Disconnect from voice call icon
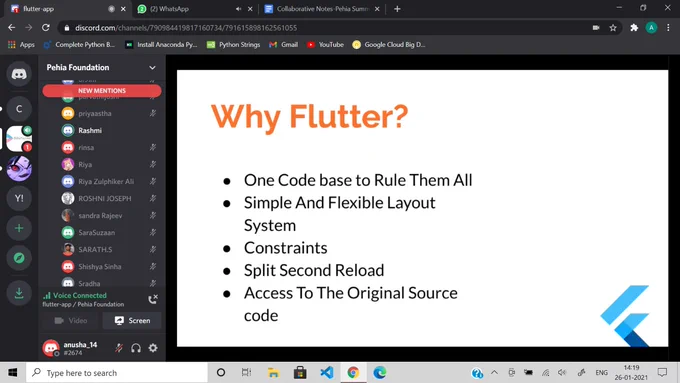 (153, 299)
